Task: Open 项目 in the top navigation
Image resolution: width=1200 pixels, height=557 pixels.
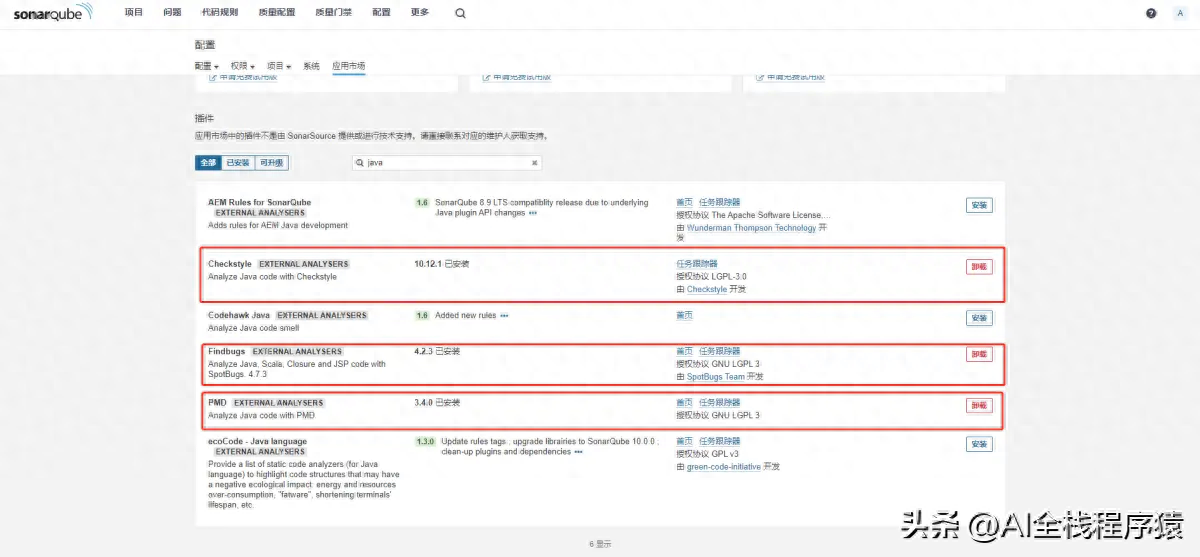Action: point(133,12)
